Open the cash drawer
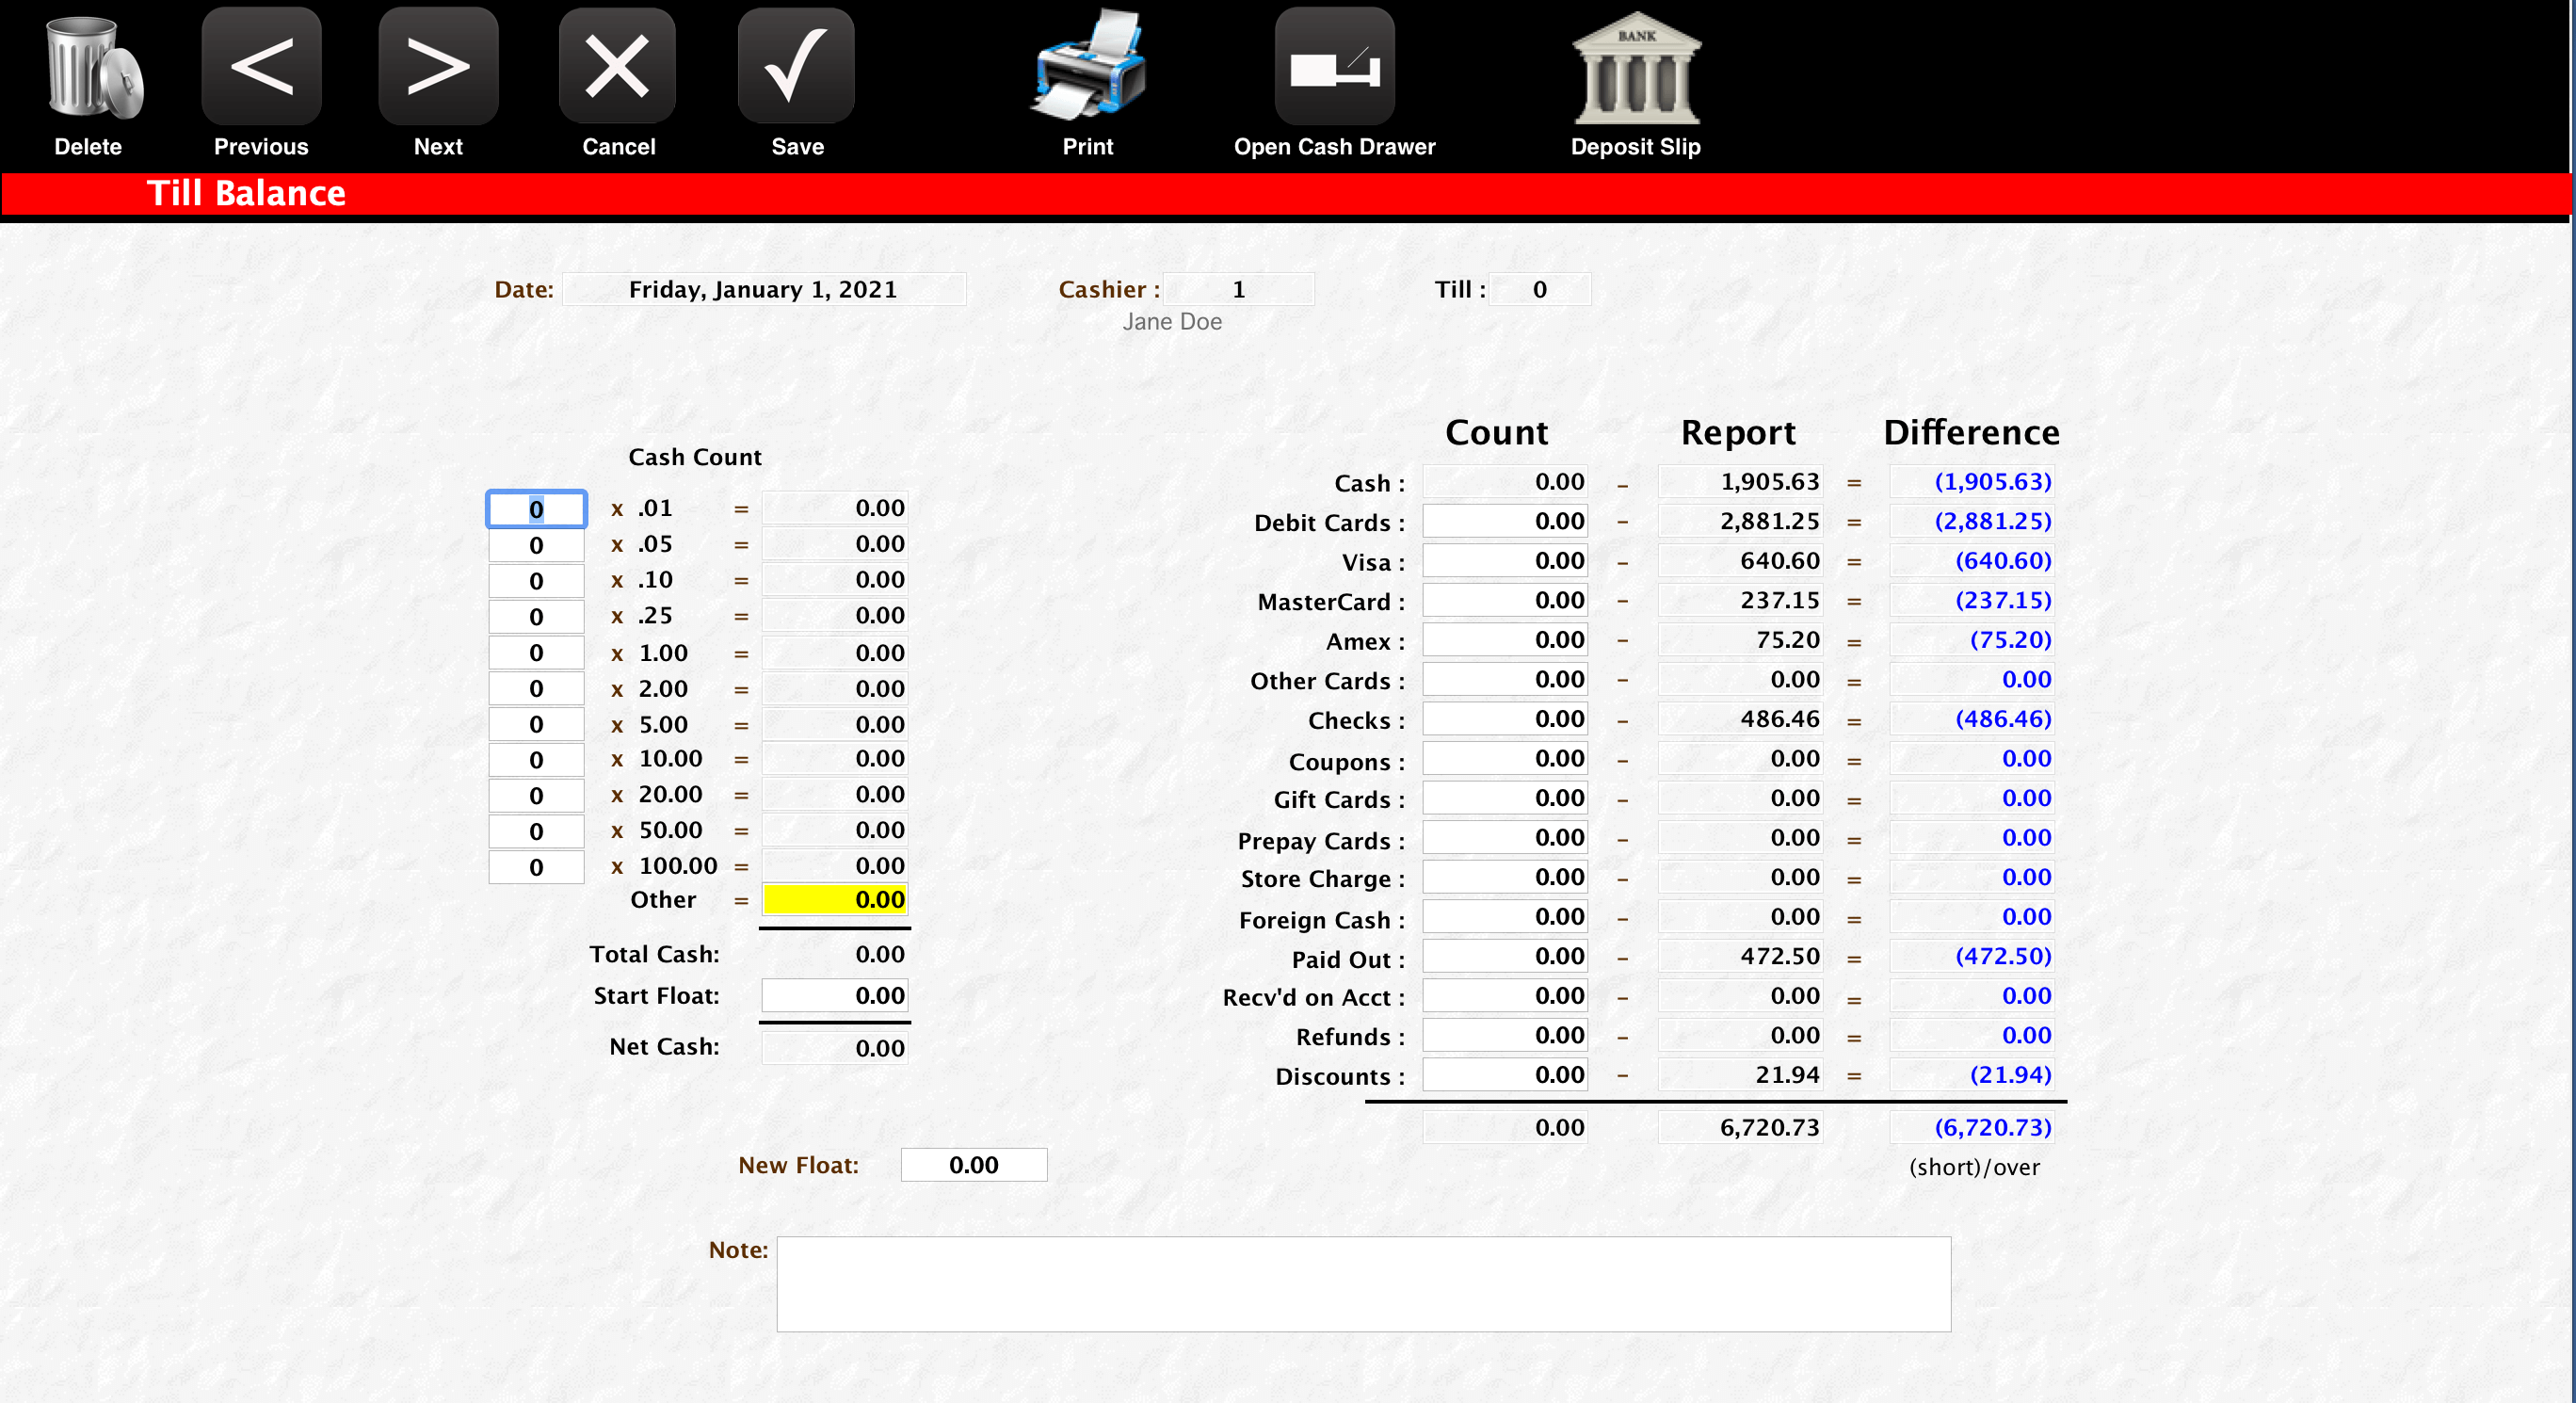 [x=1334, y=68]
